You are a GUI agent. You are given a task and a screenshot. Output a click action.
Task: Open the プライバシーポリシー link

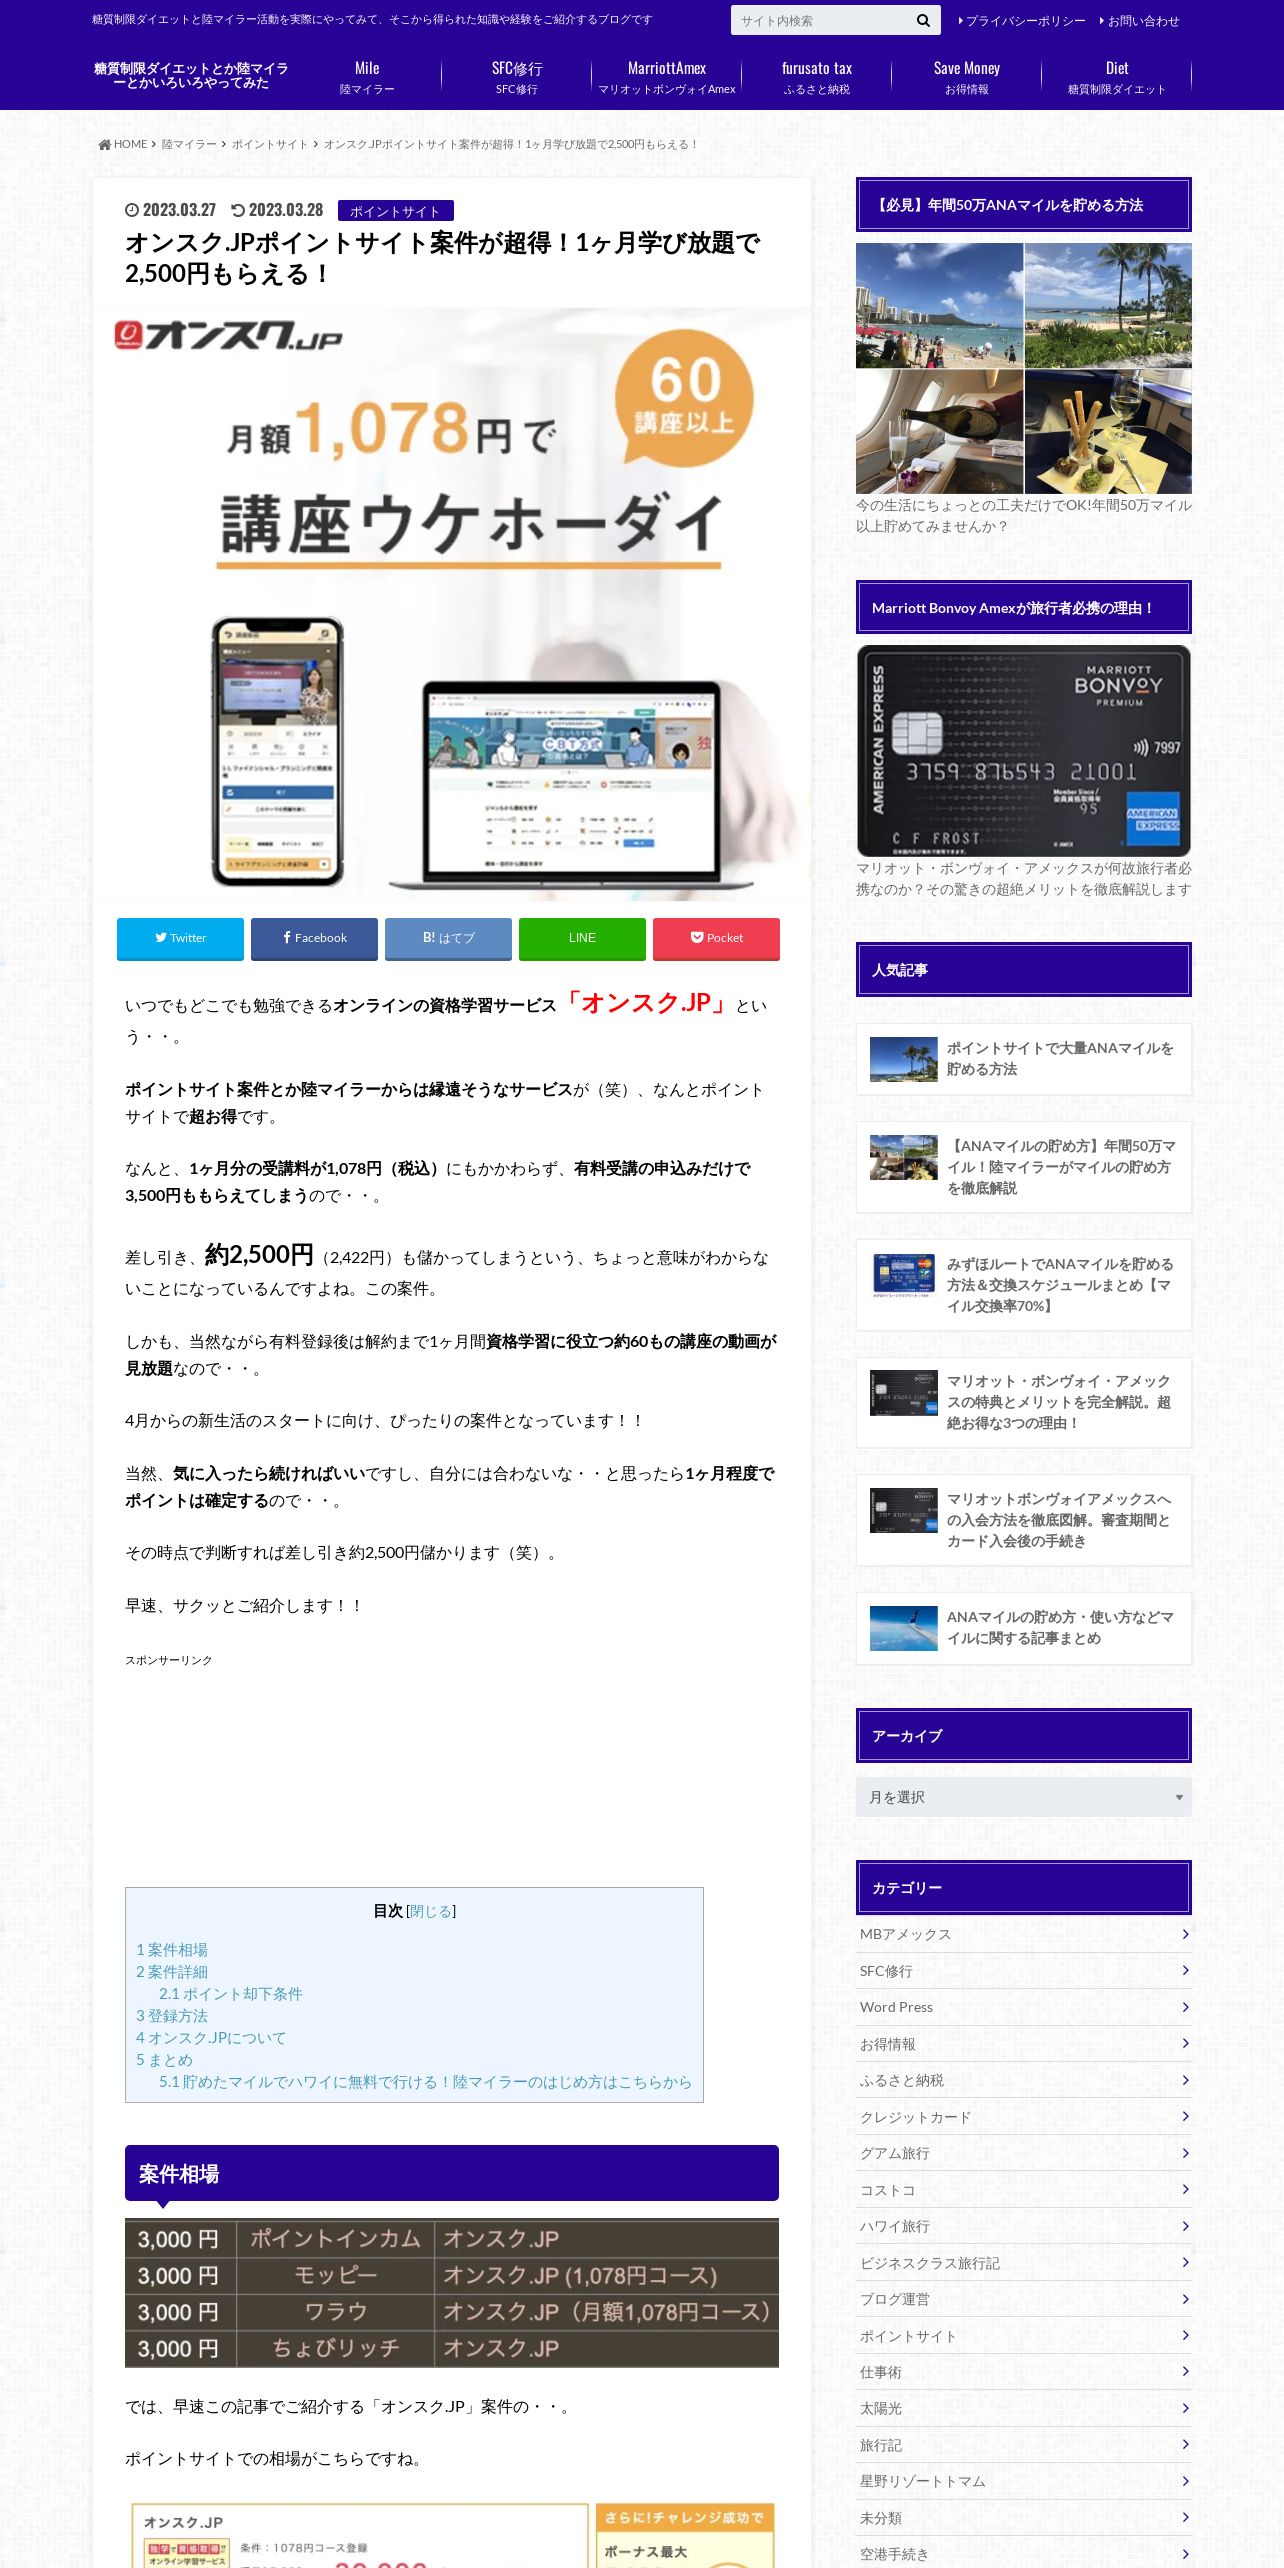(1021, 21)
